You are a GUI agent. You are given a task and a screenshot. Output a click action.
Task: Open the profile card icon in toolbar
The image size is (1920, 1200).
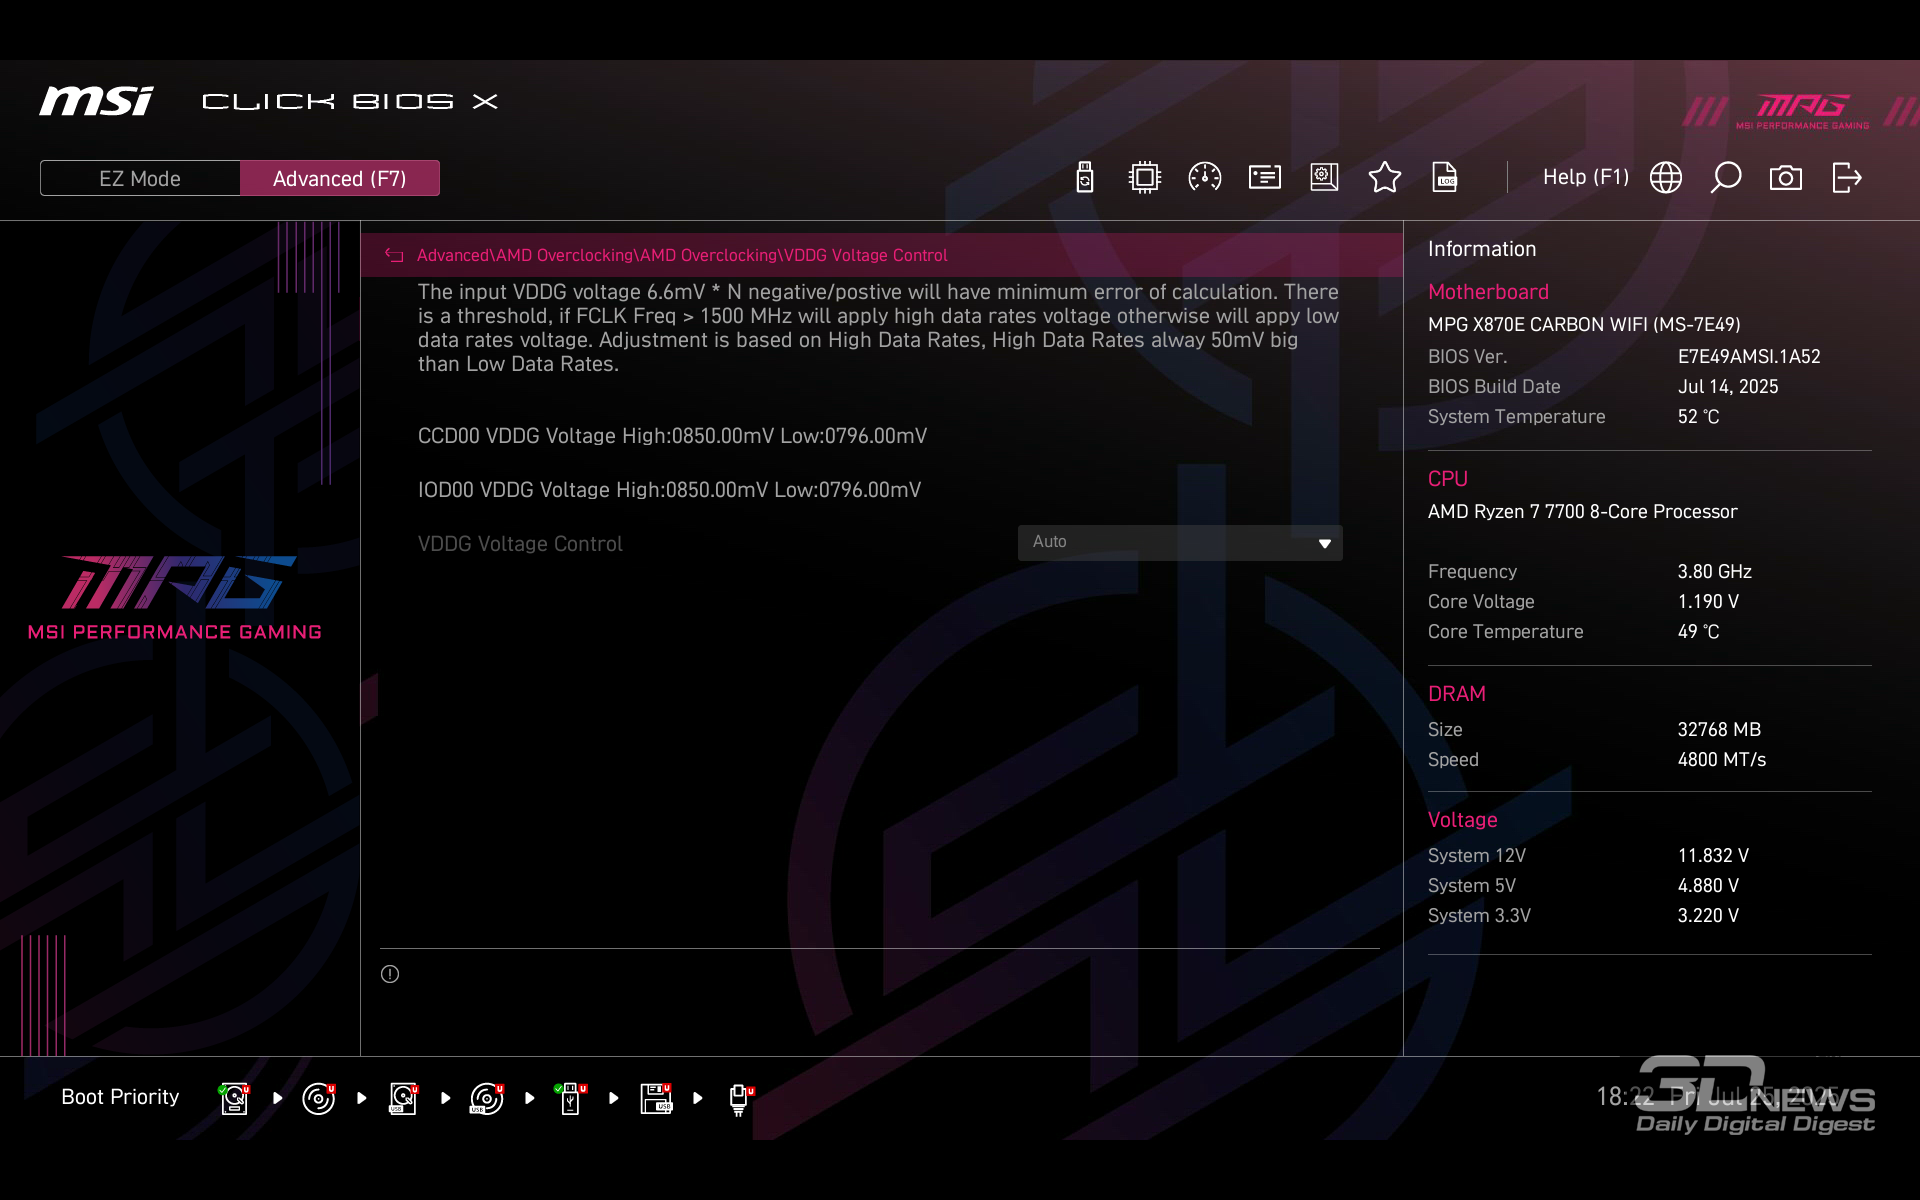click(1265, 178)
